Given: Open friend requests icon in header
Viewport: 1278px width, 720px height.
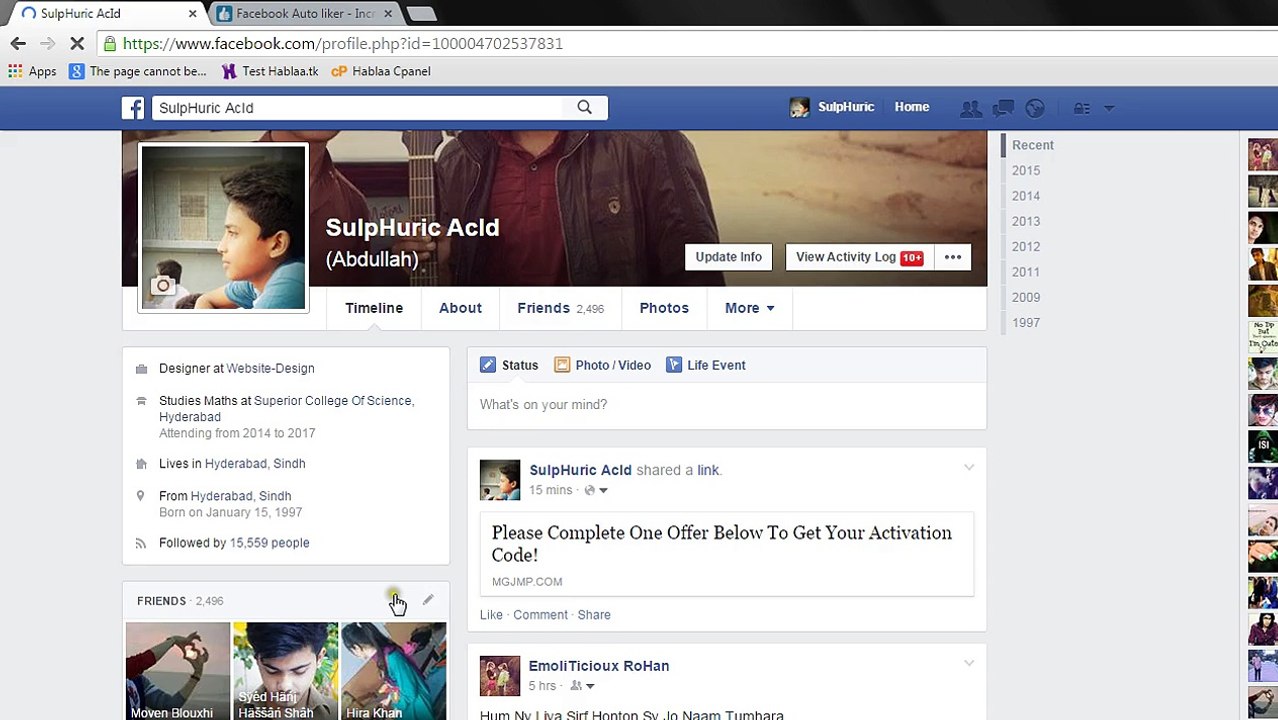Looking at the screenshot, I should pos(970,108).
